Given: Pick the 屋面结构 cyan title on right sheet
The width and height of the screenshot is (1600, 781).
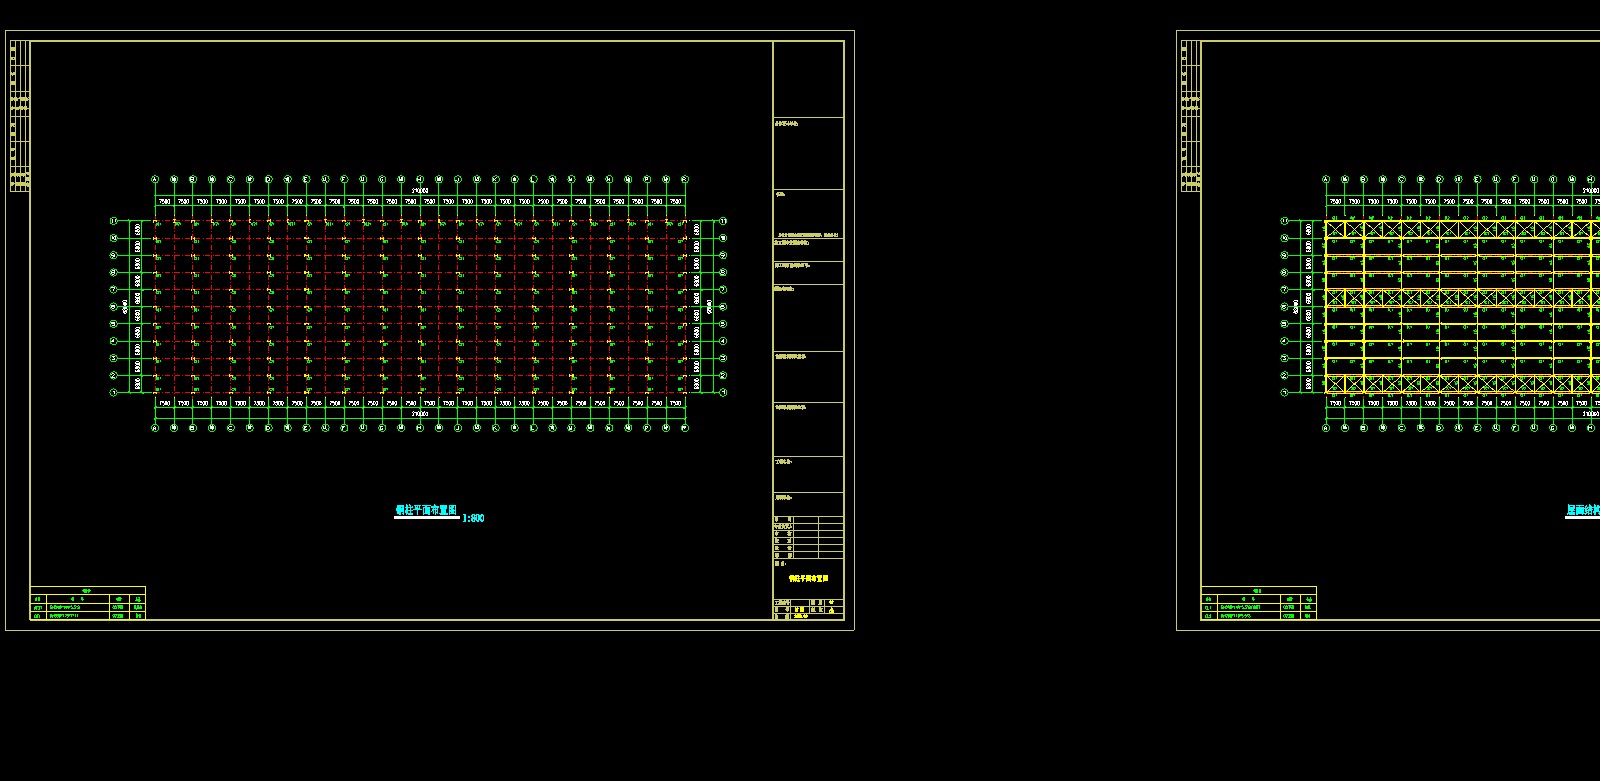Looking at the screenshot, I should click(1583, 510).
